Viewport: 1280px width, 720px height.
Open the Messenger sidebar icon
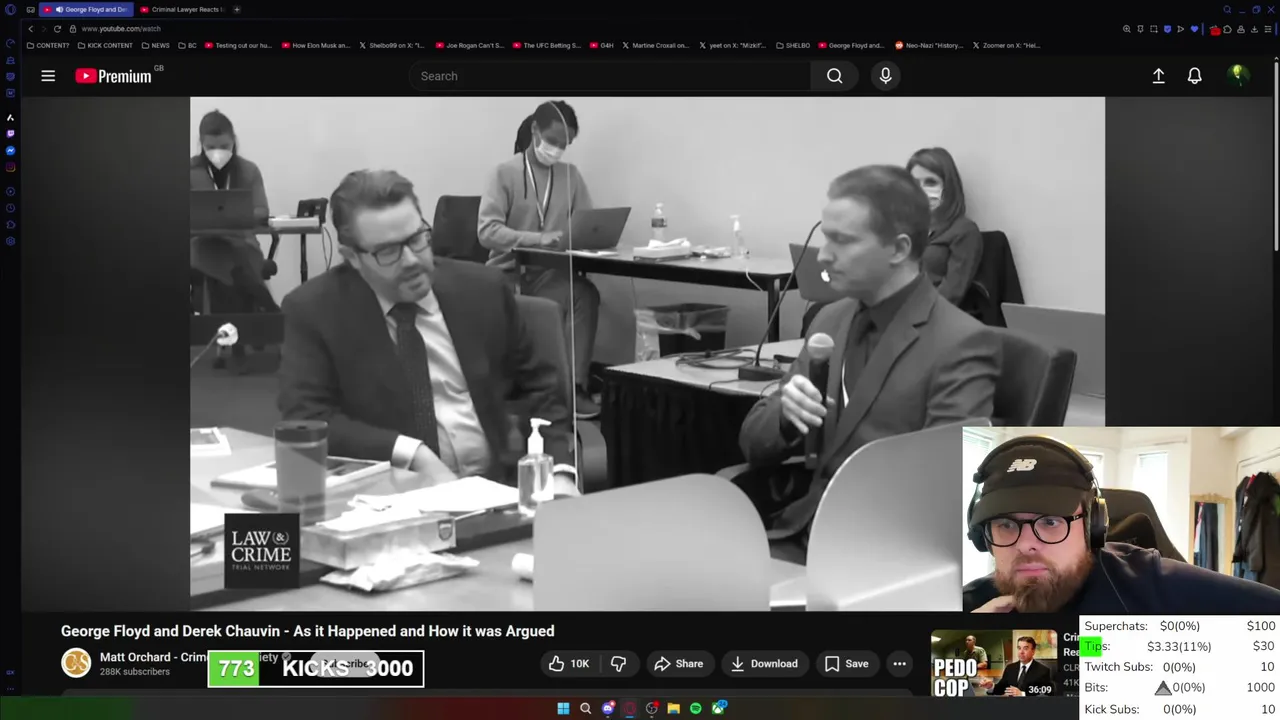click(x=10, y=150)
